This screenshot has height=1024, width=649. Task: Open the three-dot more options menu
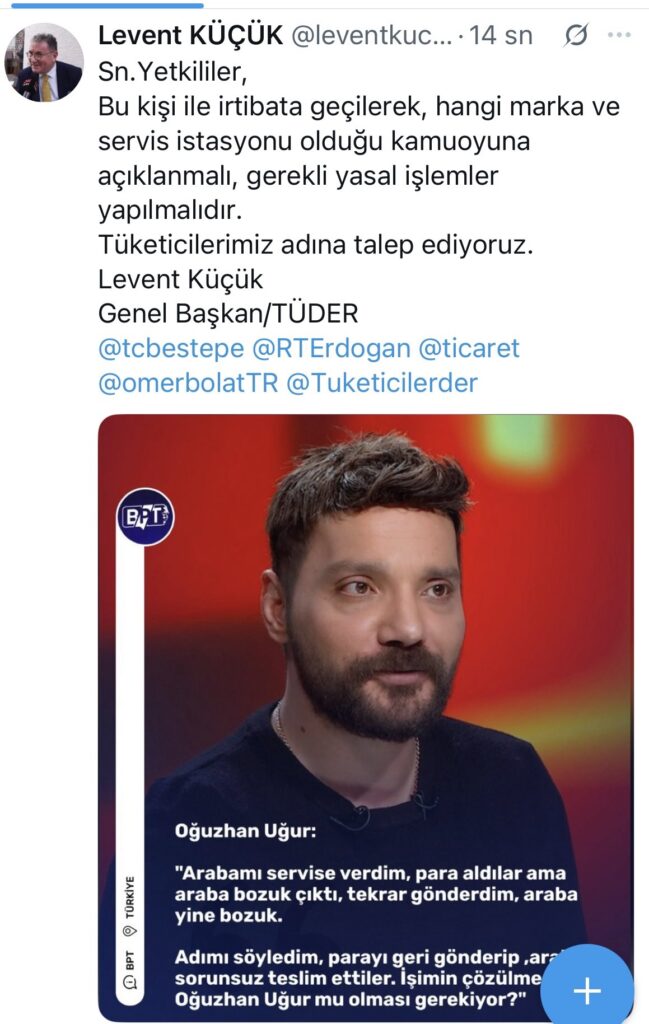coord(619,36)
